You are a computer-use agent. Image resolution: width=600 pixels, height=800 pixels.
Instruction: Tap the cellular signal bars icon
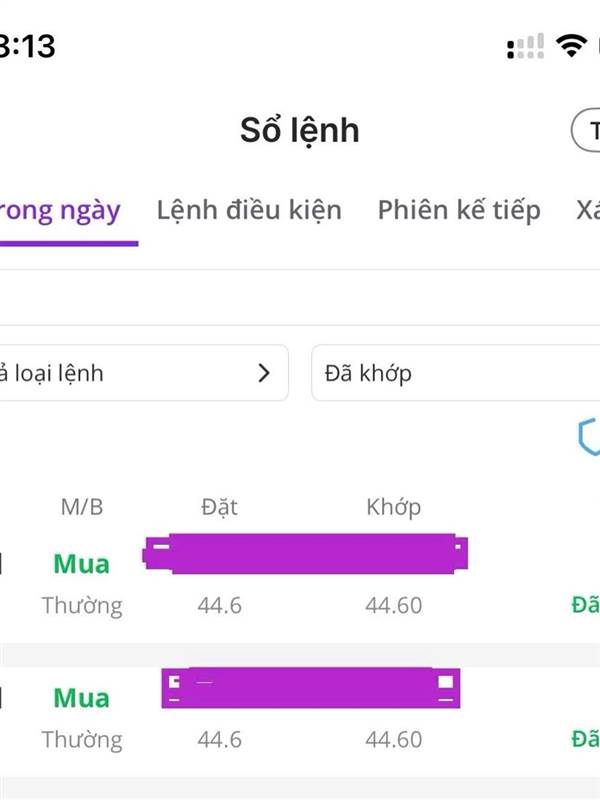tap(526, 46)
